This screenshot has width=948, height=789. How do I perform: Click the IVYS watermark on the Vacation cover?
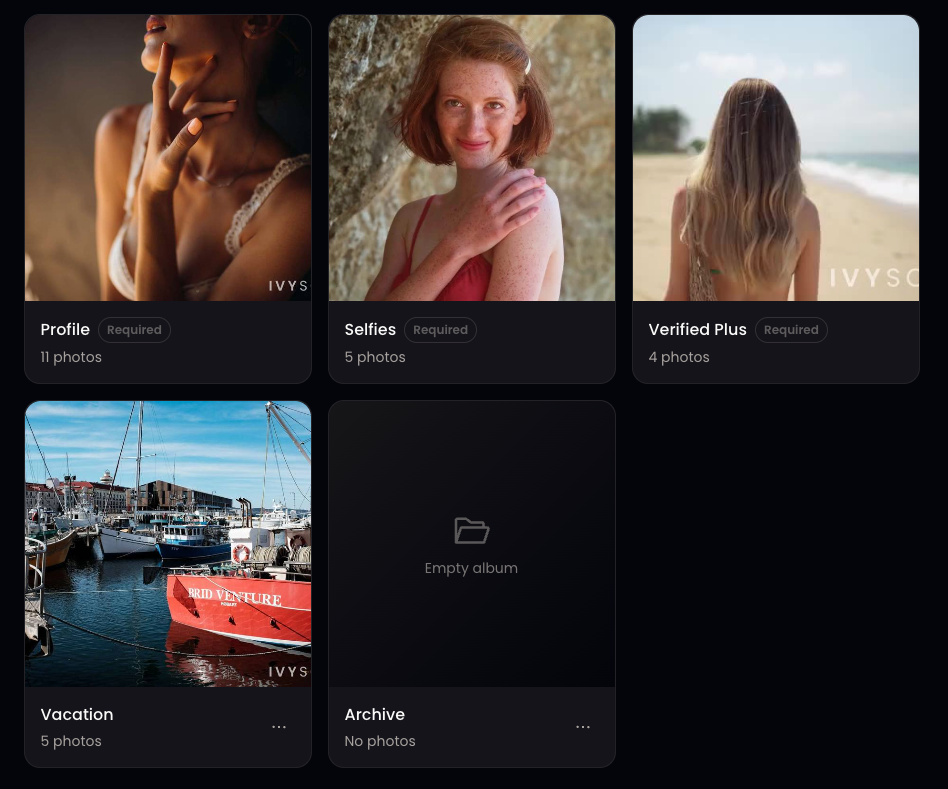tap(288, 670)
